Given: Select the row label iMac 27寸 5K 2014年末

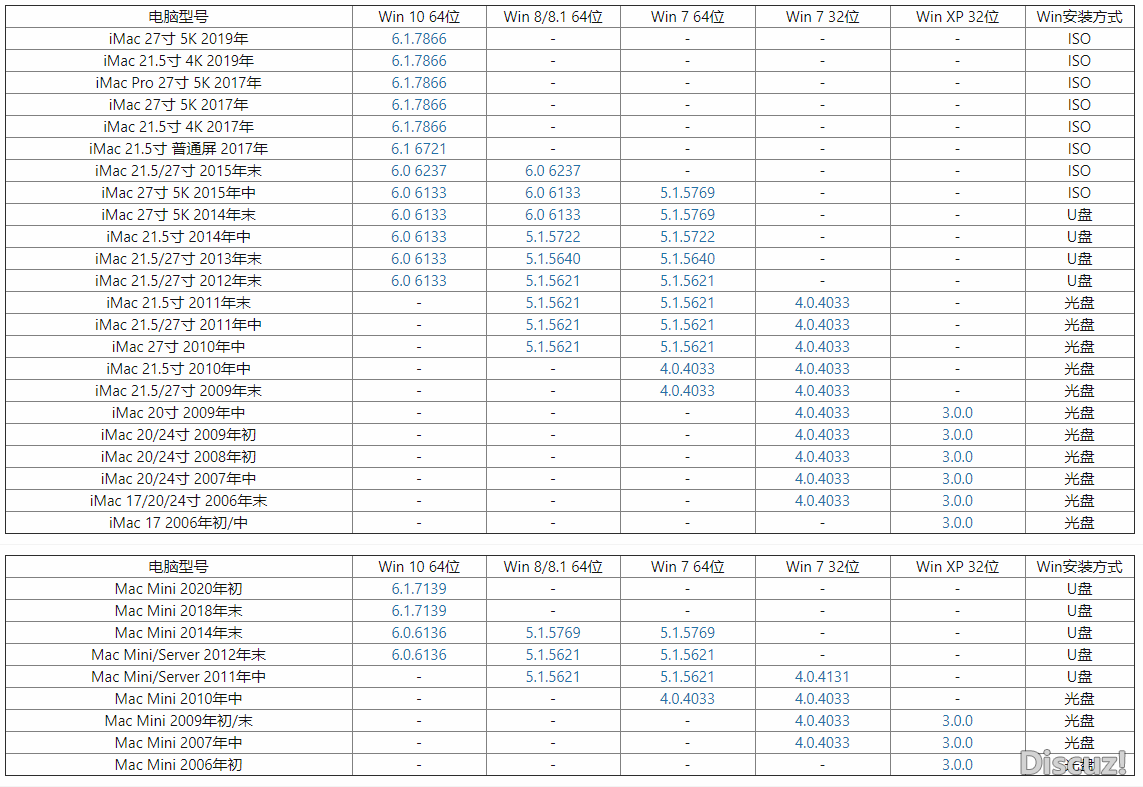Looking at the screenshot, I should pyautogui.click(x=179, y=214).
